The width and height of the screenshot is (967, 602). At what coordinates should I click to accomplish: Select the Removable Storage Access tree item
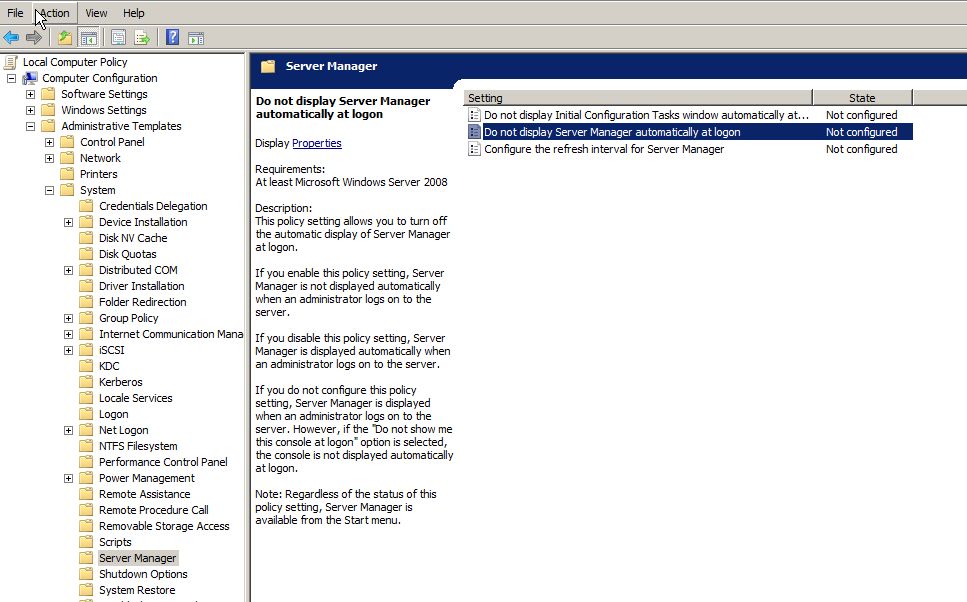pos(164,526)
